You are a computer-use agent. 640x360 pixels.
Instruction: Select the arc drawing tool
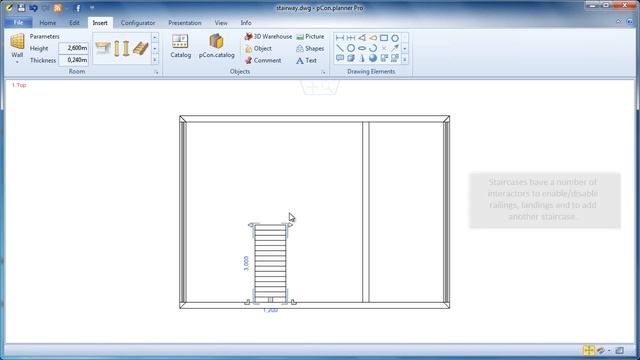(x=373, y=48)
